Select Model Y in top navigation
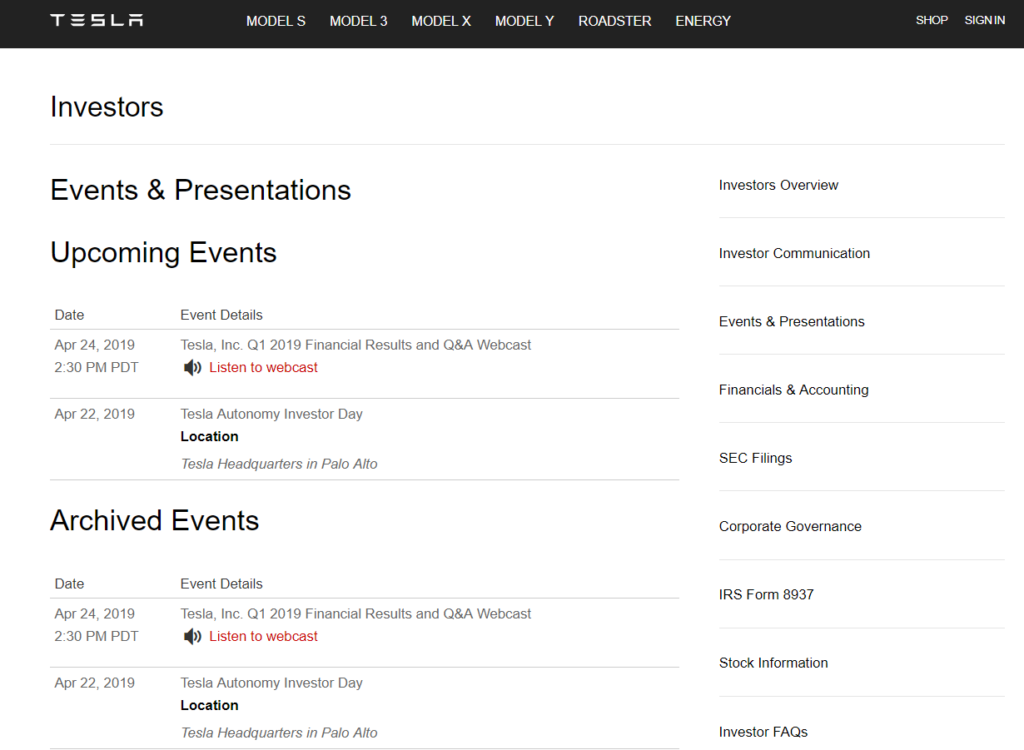Viewport: 1024px width, 750px height. (x=524, y=21)
